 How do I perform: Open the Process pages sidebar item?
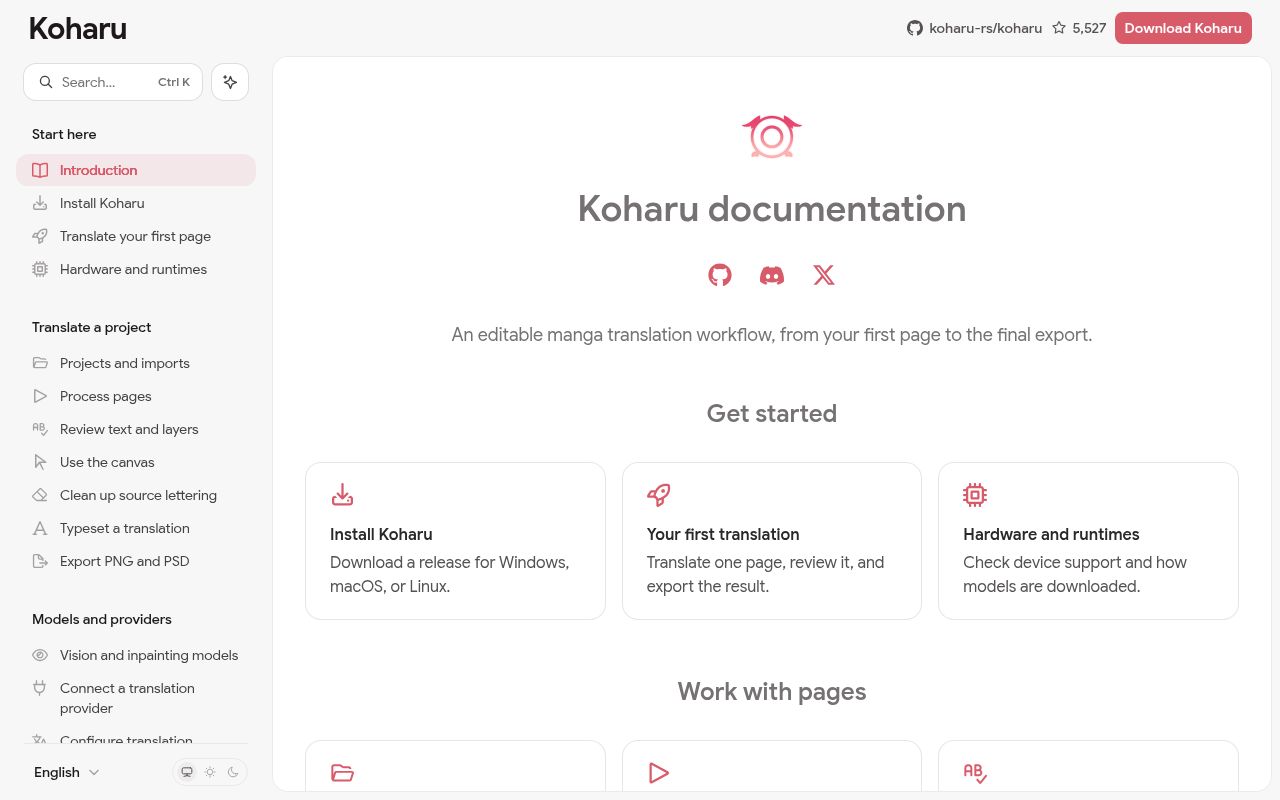(136, 396)
